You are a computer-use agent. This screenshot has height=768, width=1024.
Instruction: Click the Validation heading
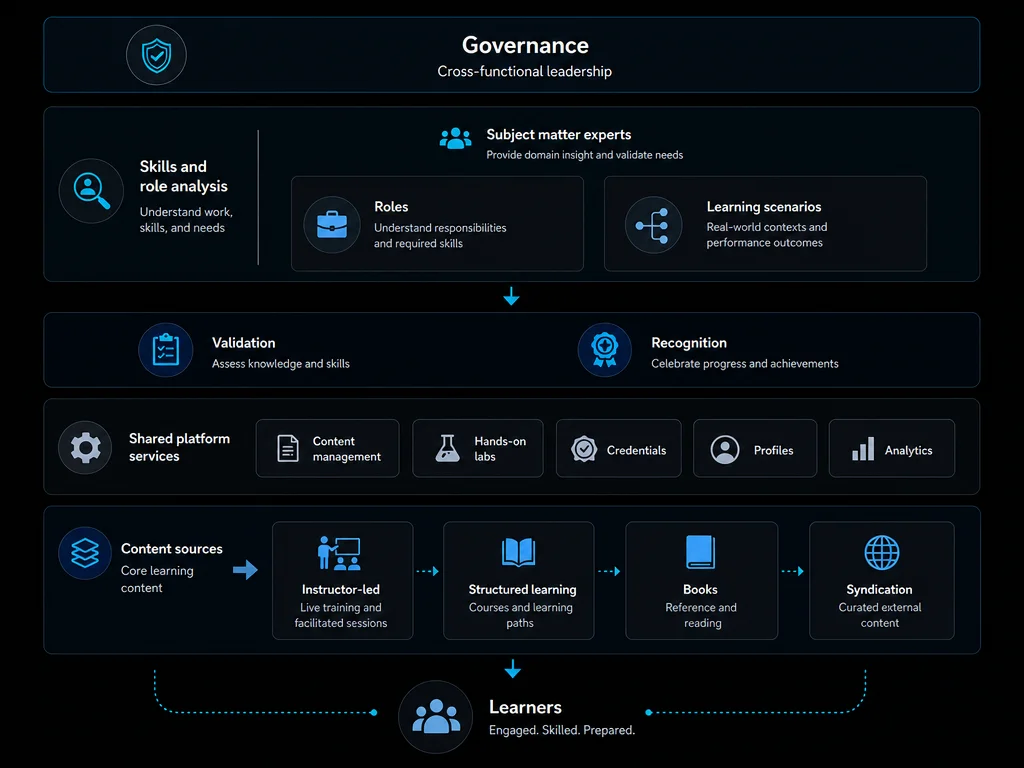click(244, 343)
